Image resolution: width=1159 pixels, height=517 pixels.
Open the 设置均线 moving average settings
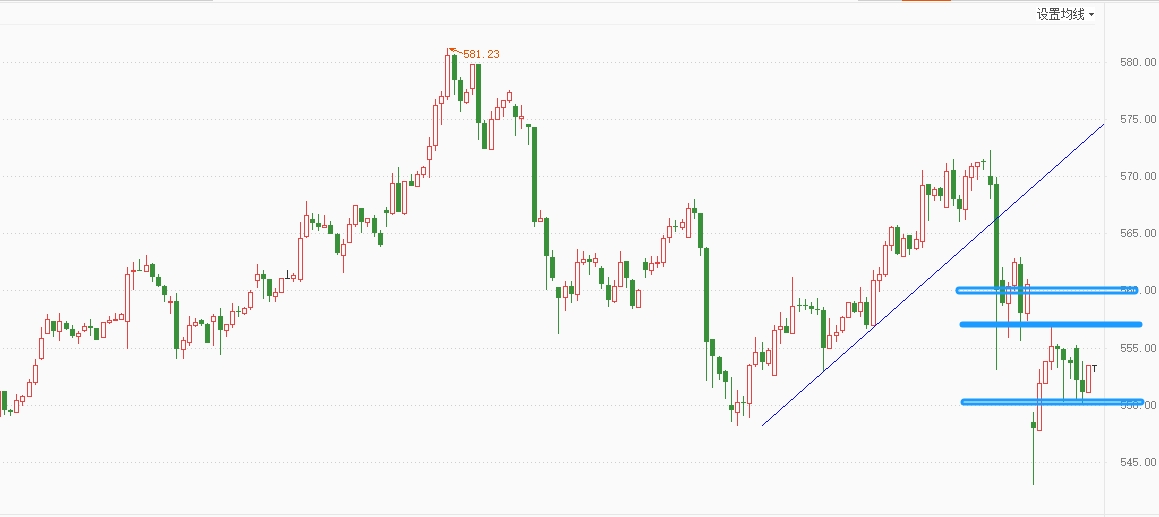click(x=1060, y=14)
